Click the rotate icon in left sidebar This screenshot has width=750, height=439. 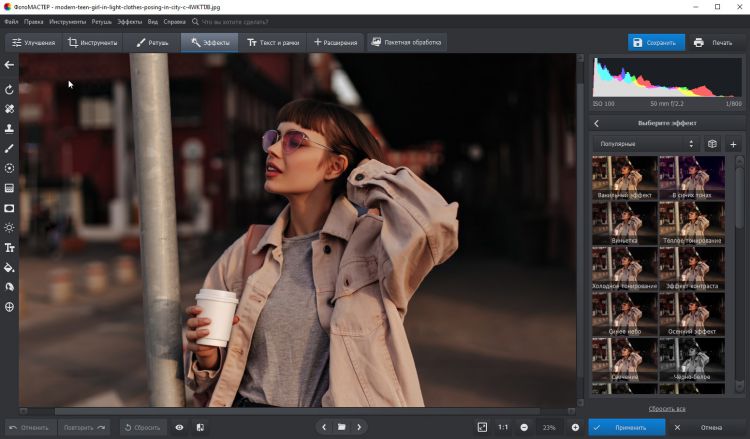[9, 90]
